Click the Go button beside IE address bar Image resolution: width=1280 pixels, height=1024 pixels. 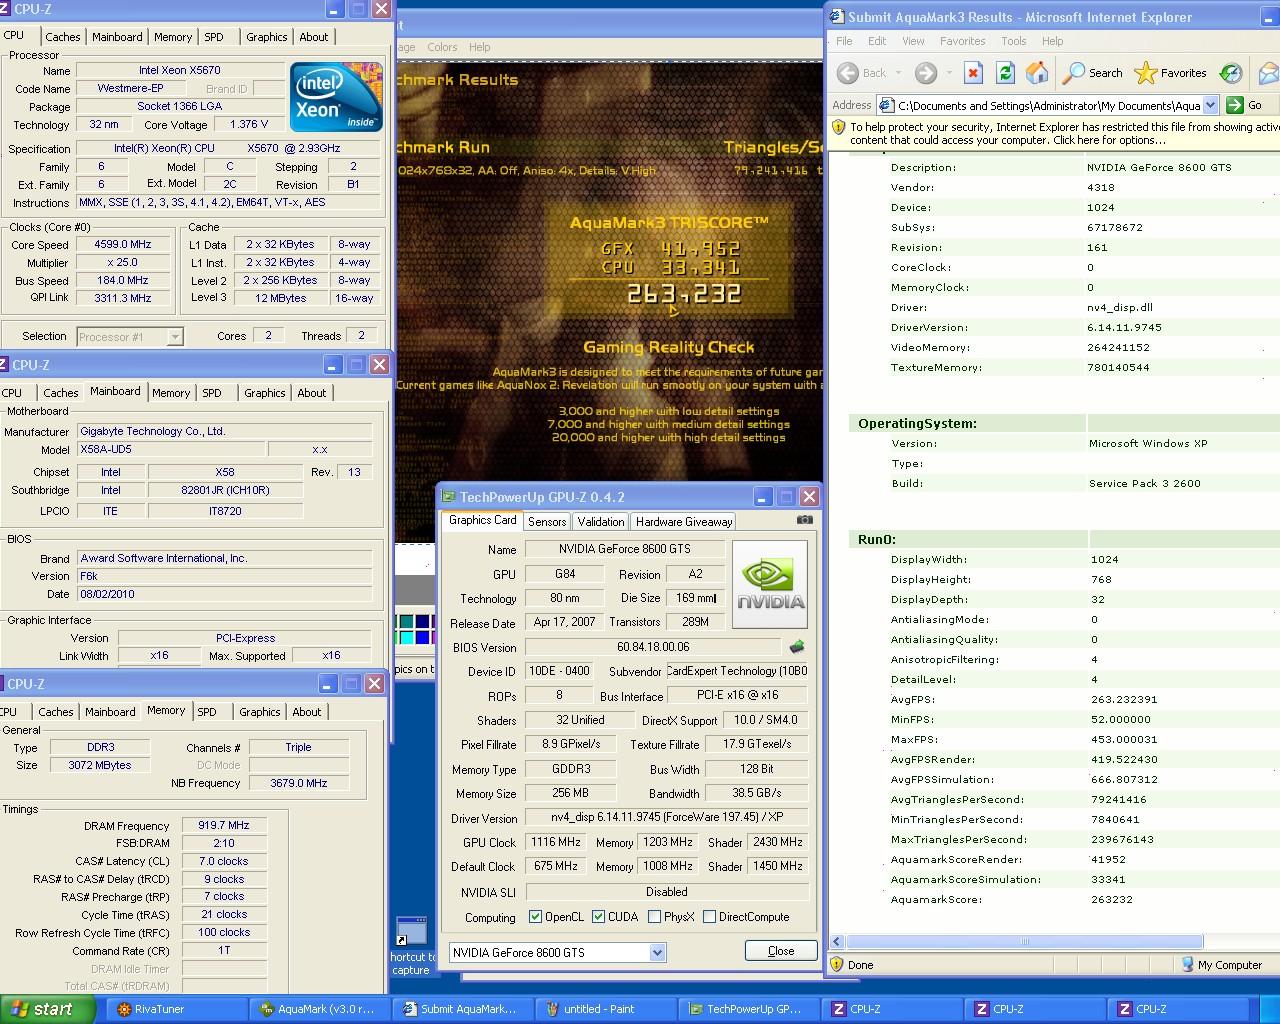1246,105
